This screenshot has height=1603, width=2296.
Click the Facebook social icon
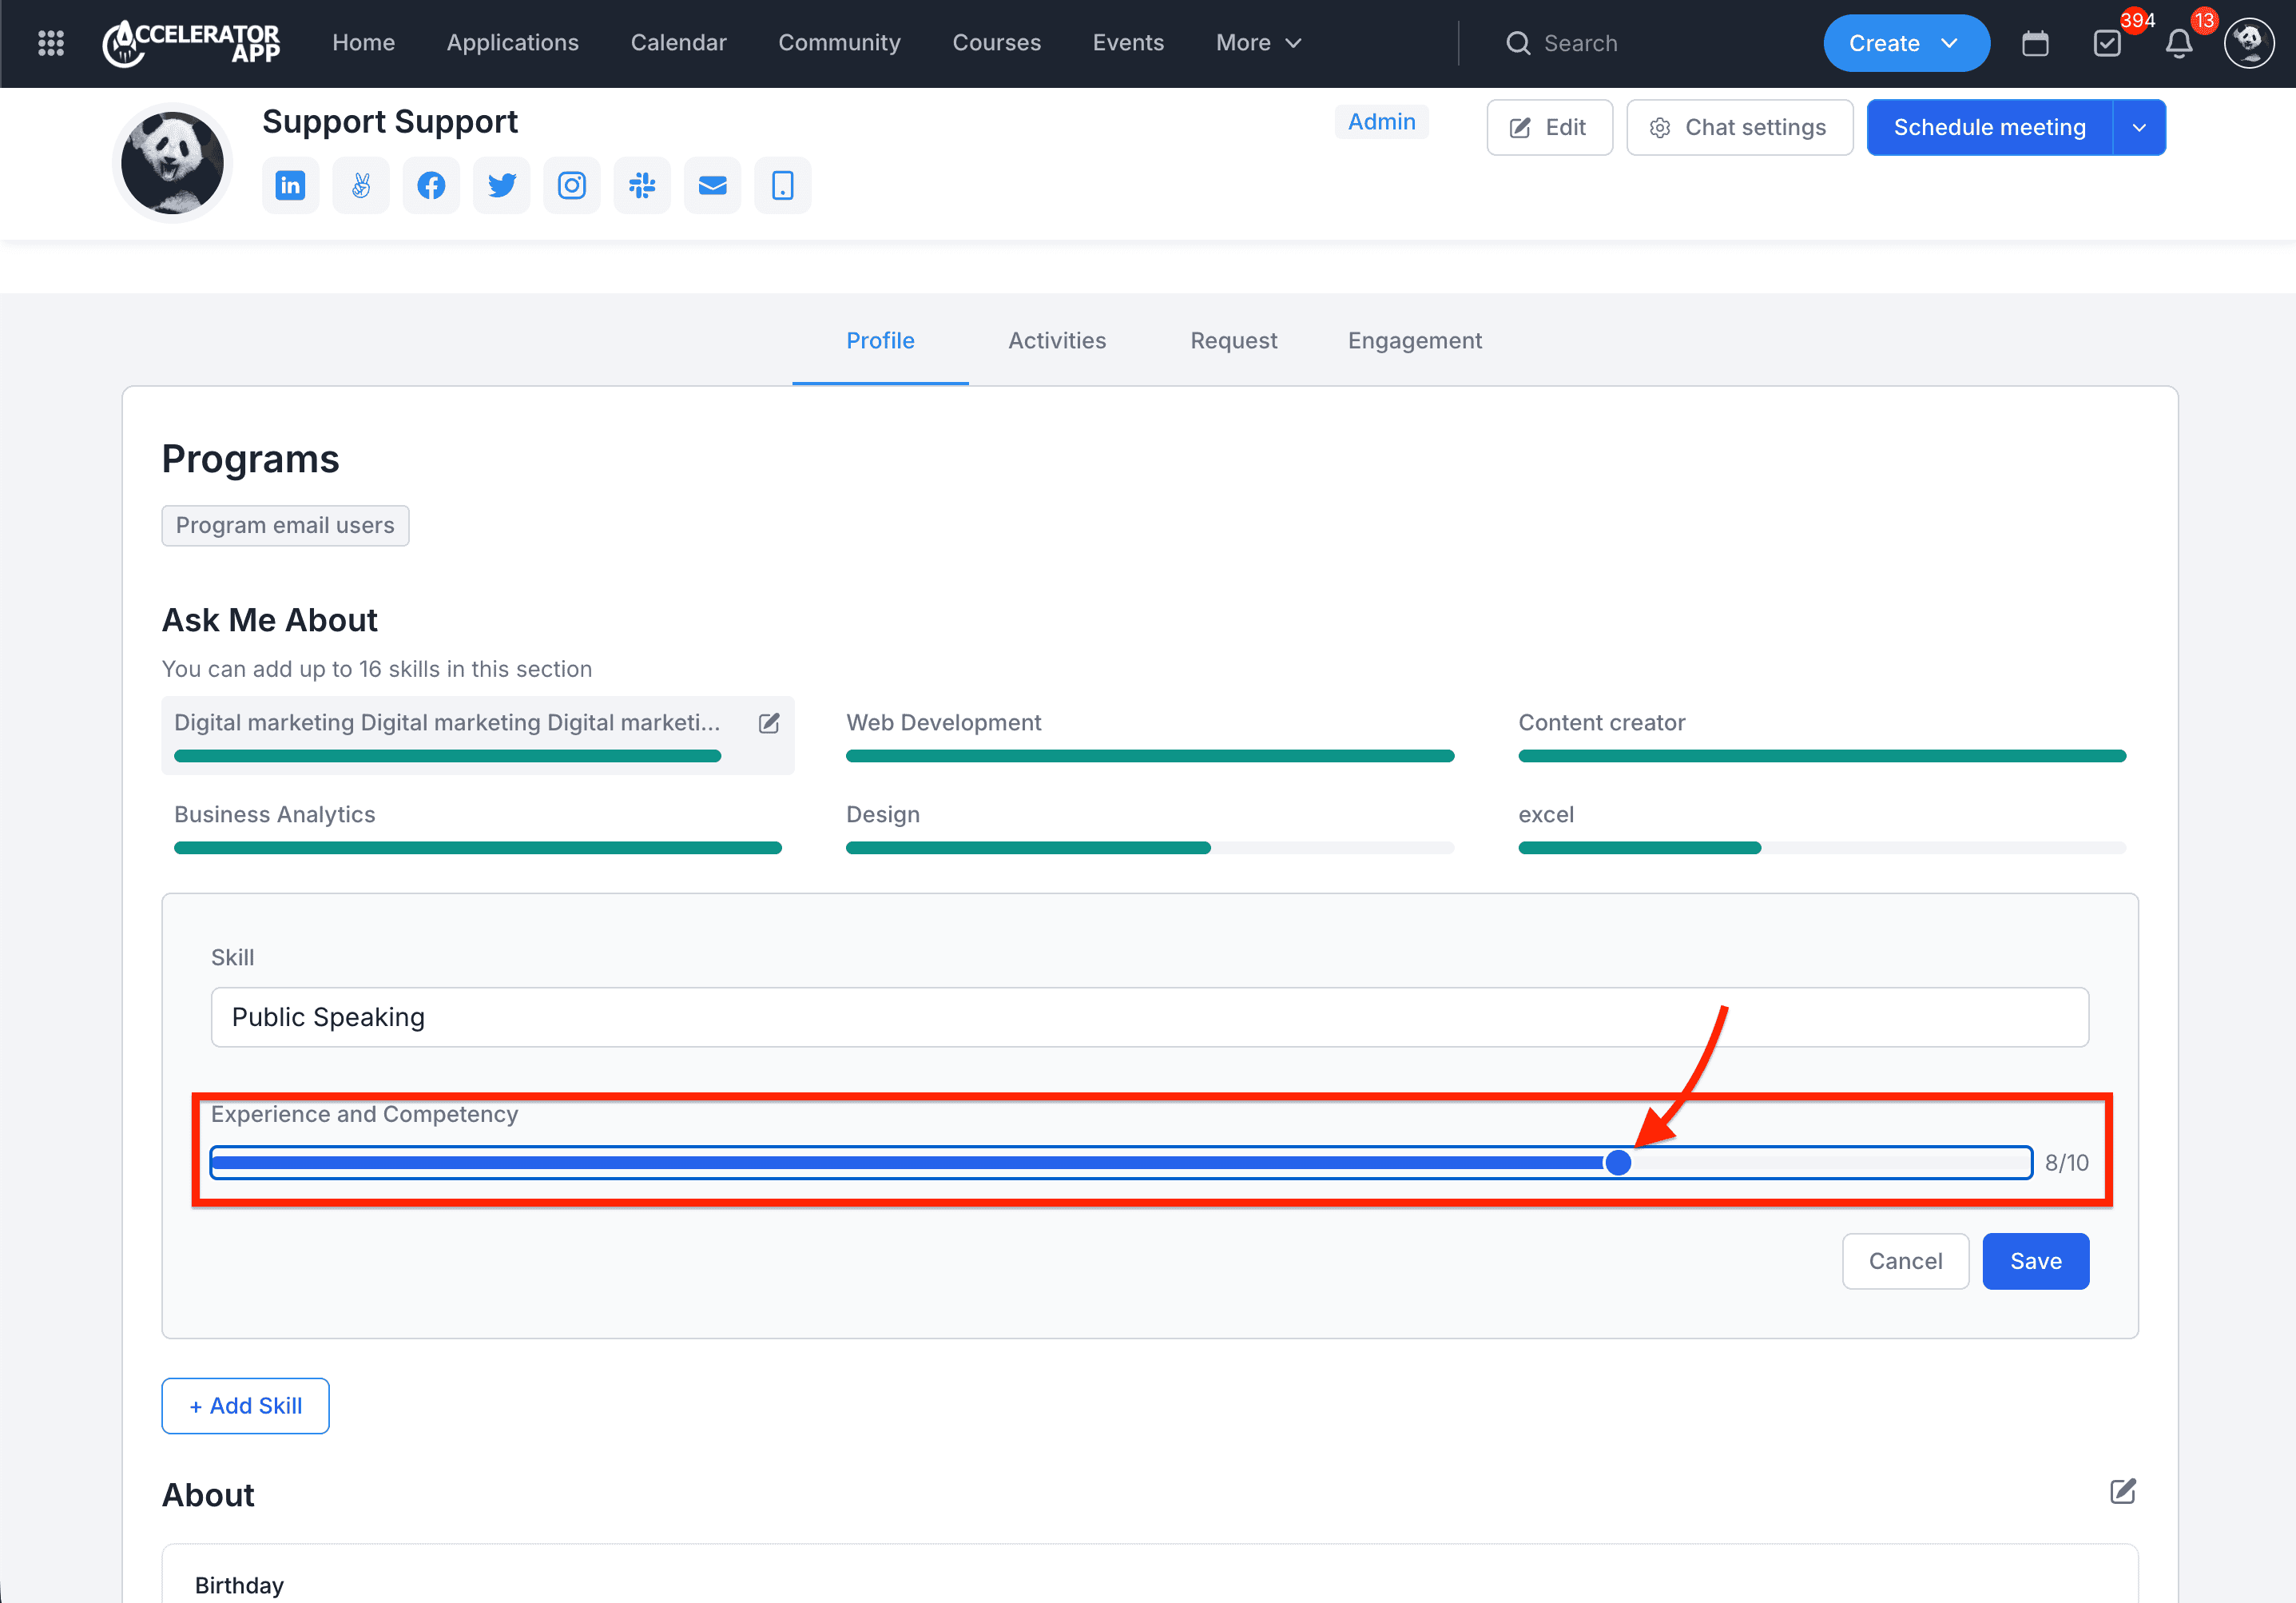(431, 186)
